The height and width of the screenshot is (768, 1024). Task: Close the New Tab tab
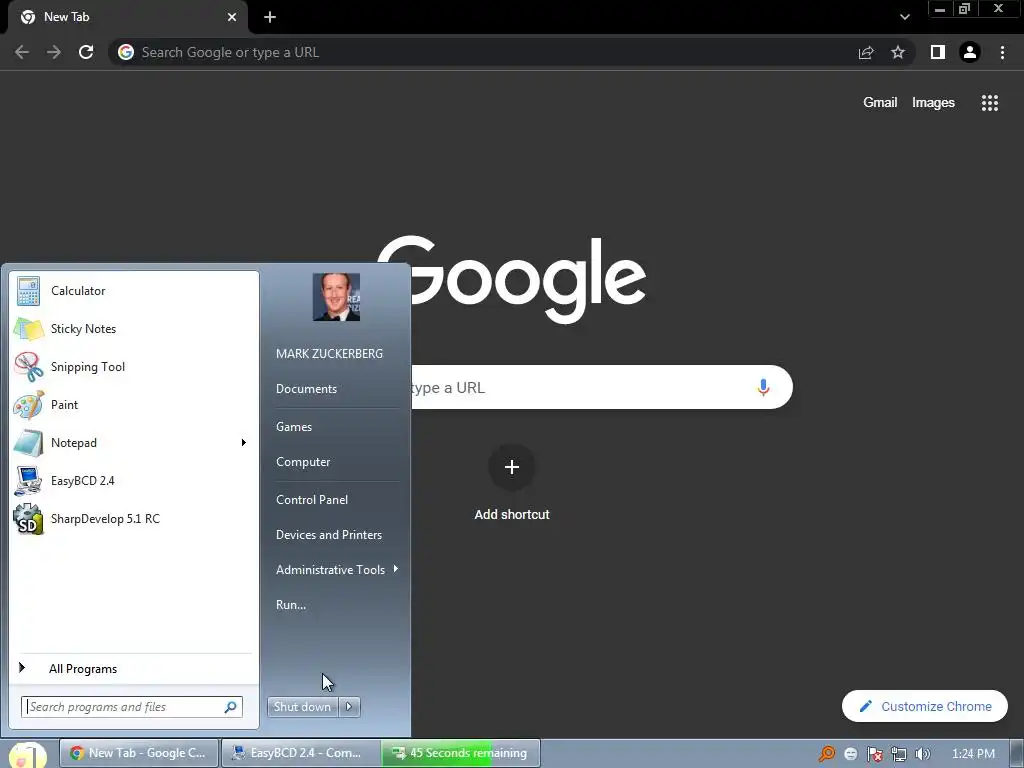[232, 17]
